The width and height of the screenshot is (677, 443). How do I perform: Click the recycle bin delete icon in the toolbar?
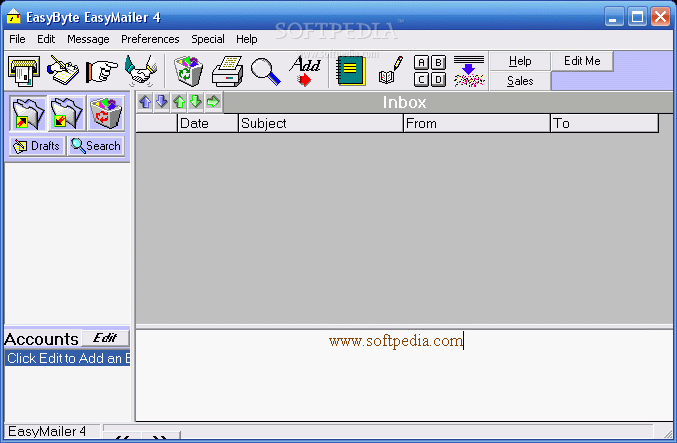click(x=189, y=71)
